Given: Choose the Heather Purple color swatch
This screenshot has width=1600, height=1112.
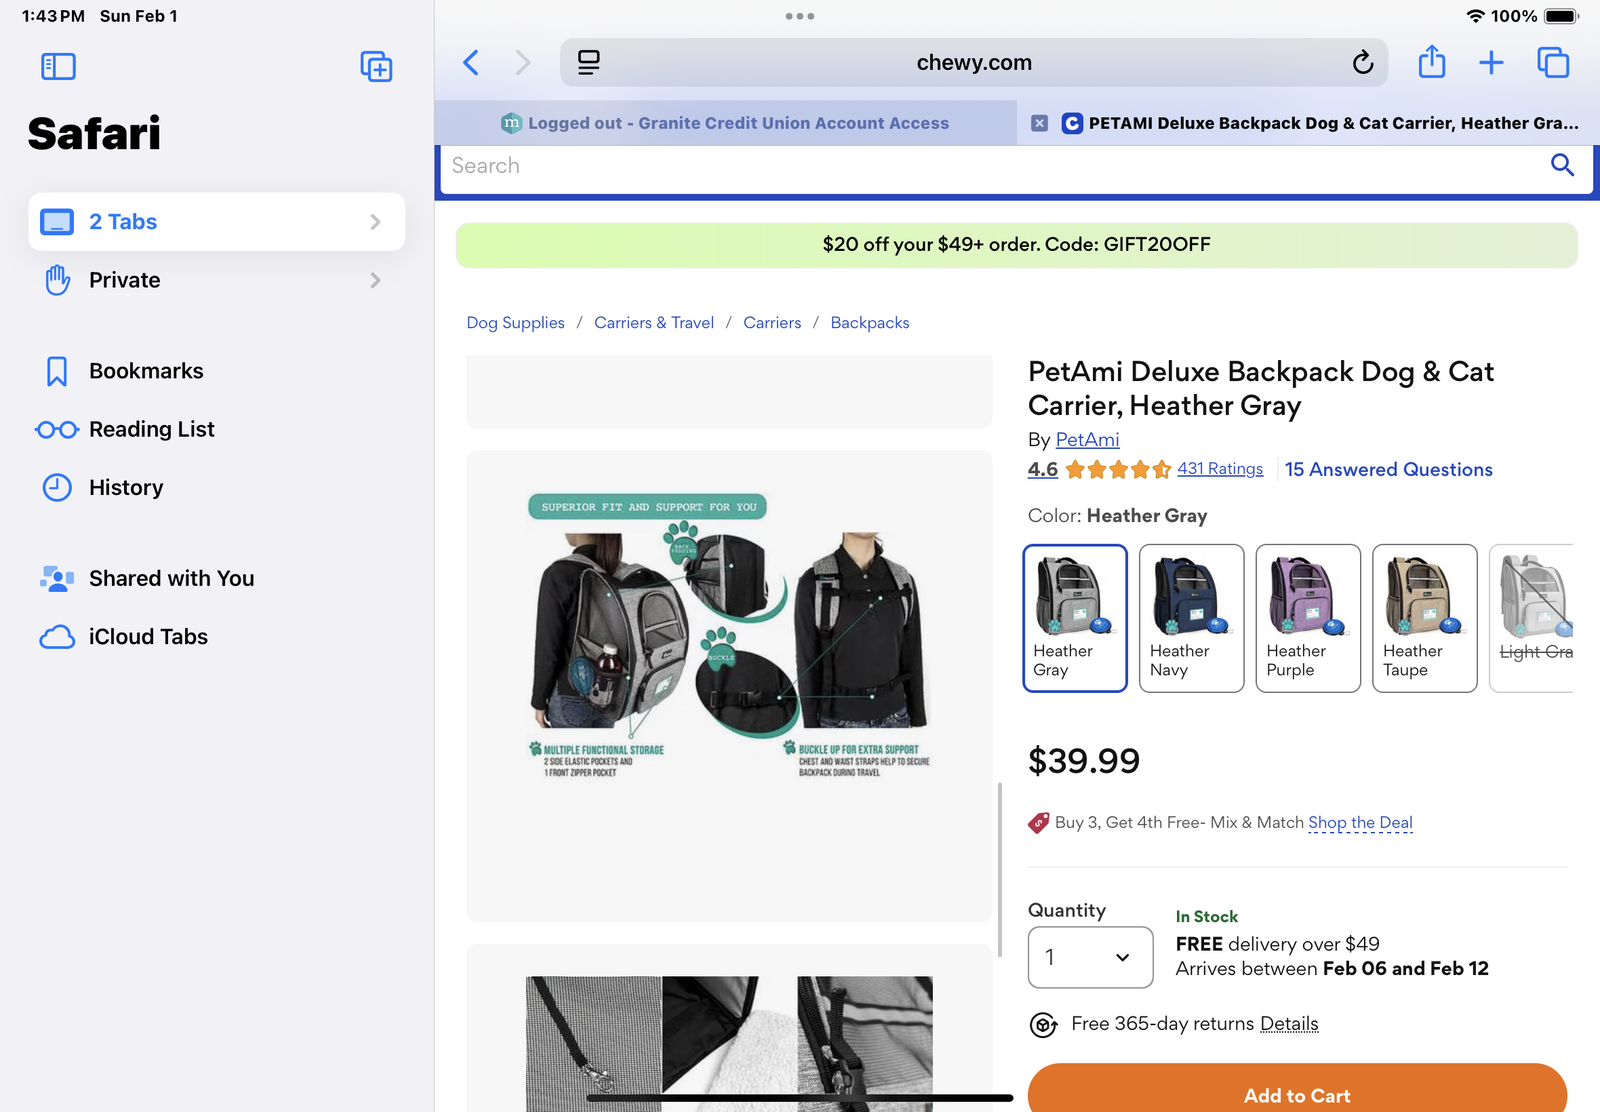Looking at the screenshot, I should pyautogui.click(x=1308, y=618).
